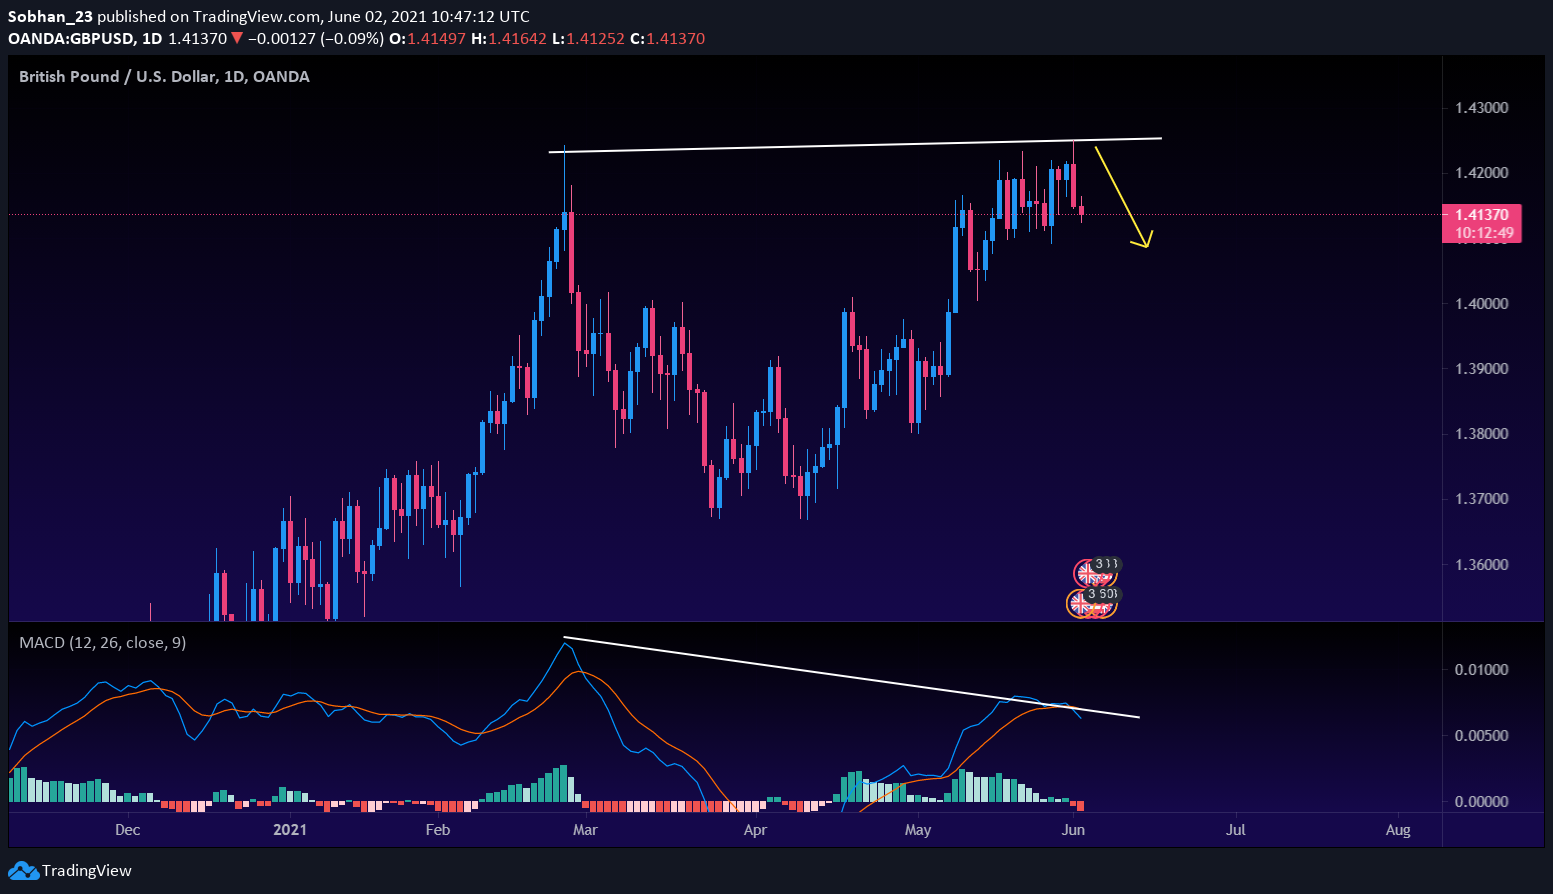Select the white resistance trendline above price candles

[855, 145]
